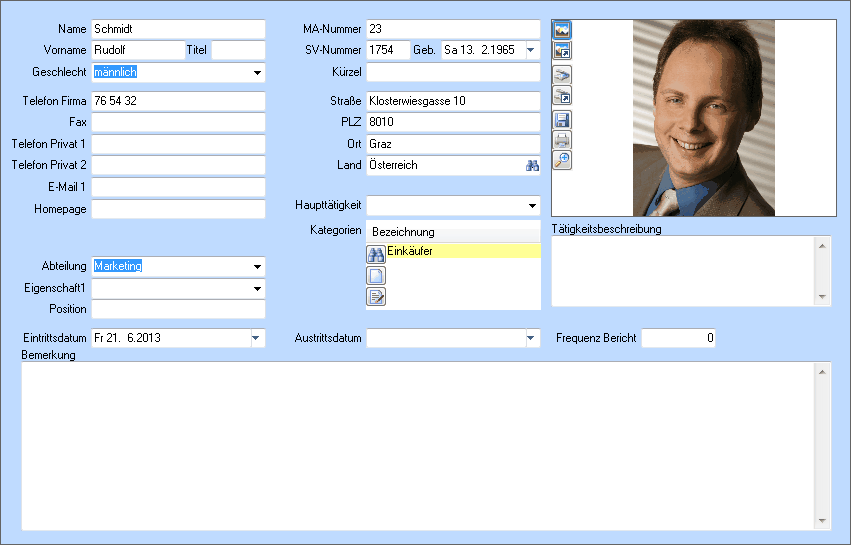Click the edit category icon with pencil
This screenshot has width=851, height=545.
[x=376, y=296]
